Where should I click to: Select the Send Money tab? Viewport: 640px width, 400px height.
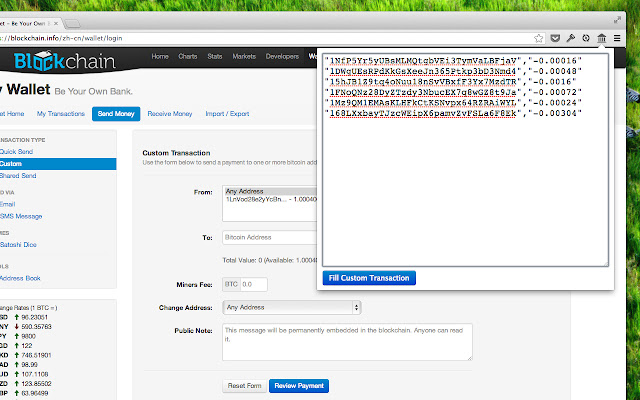pos(116,114)
